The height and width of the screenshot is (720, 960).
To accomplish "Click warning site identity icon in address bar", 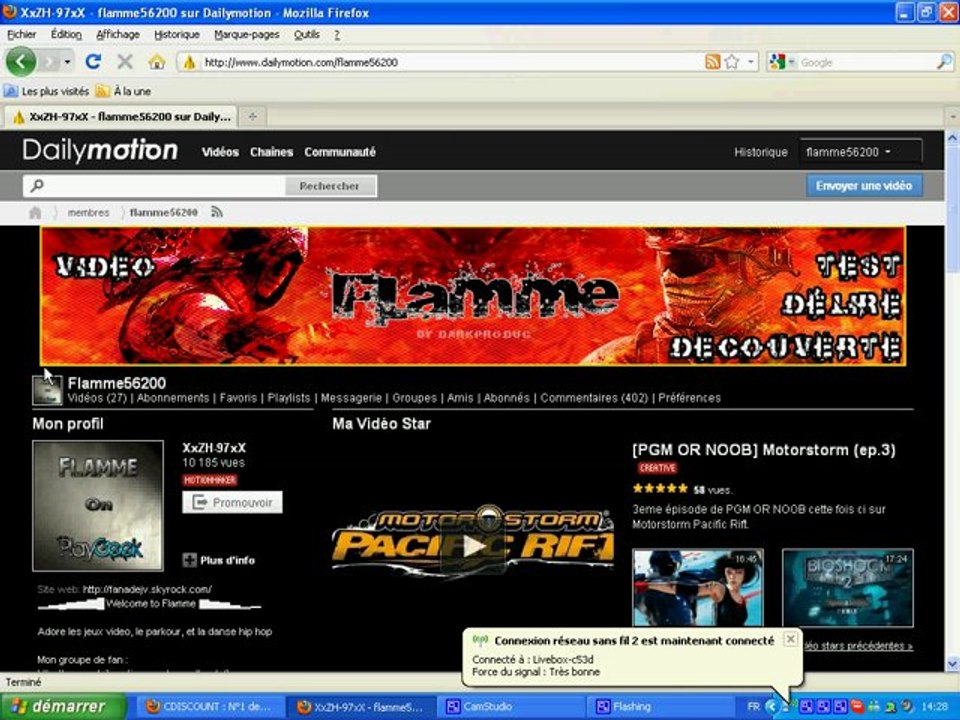I will pyautogui.click(x=190, y=62).
